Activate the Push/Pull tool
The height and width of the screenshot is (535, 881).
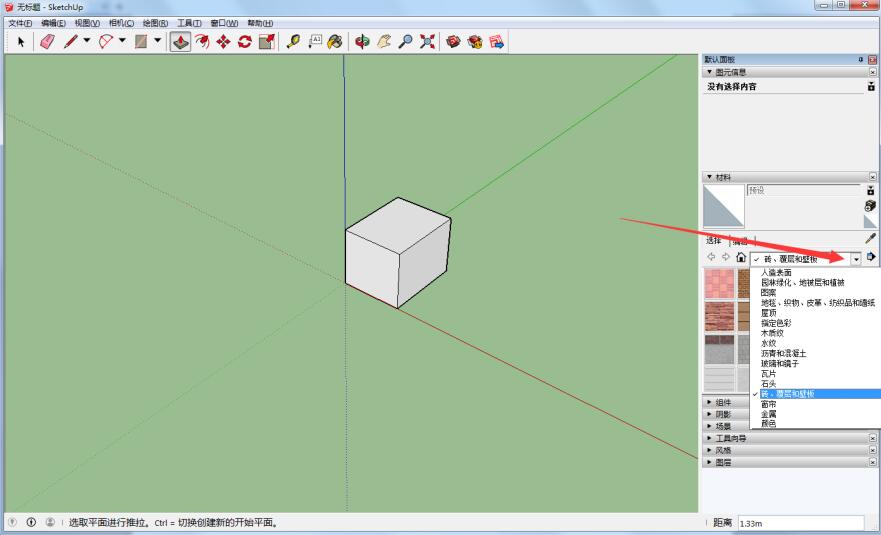pos(180,41)
